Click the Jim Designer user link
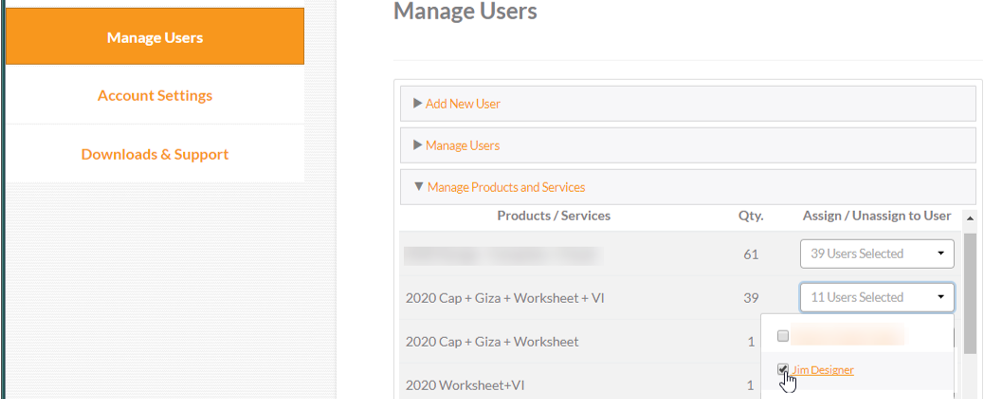 click(822, 370)
